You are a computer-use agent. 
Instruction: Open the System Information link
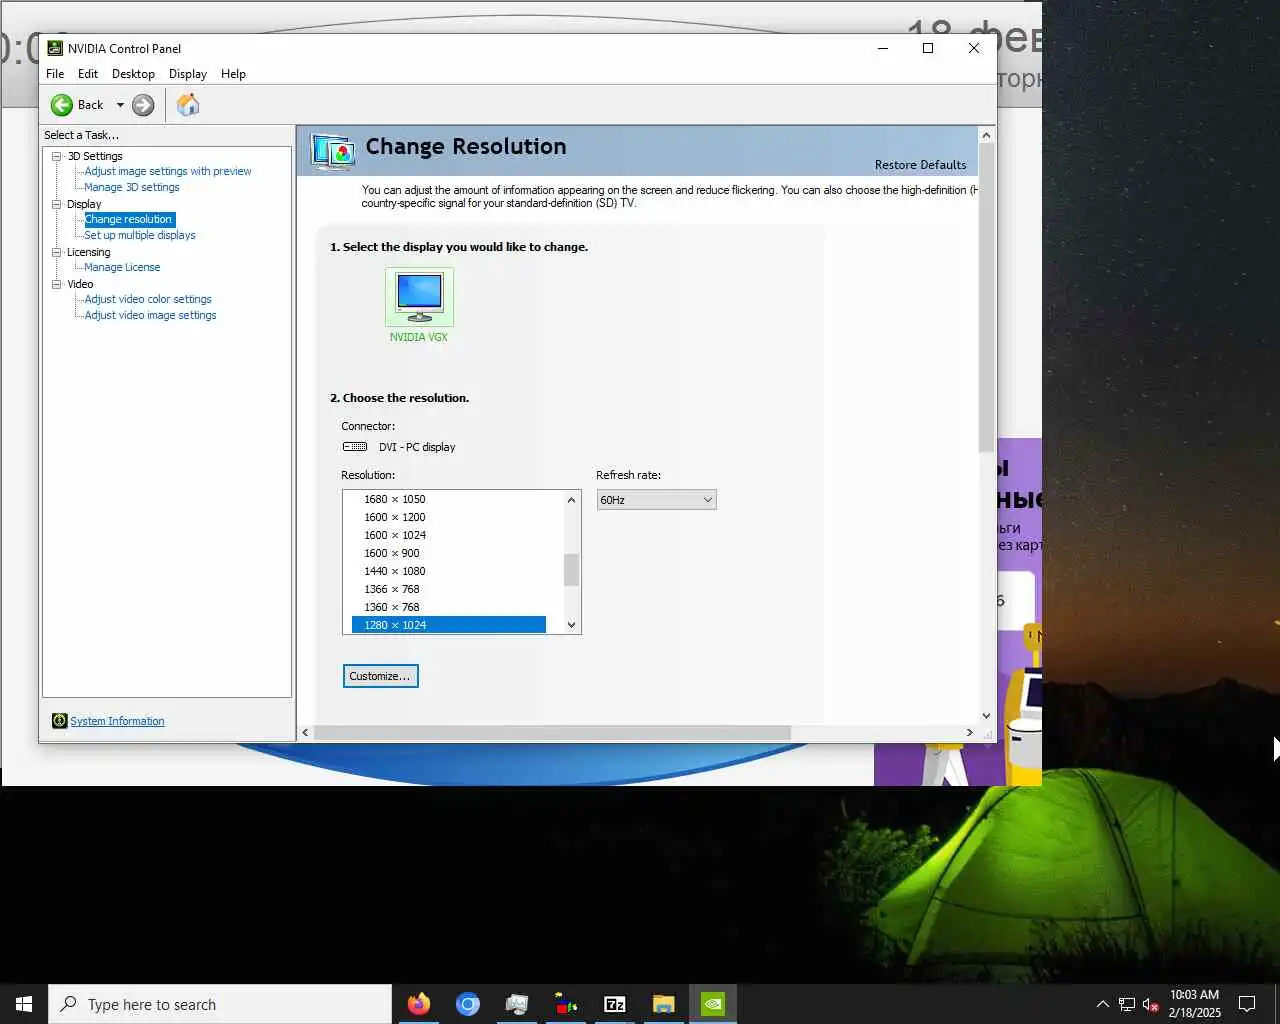pos(117,721)
